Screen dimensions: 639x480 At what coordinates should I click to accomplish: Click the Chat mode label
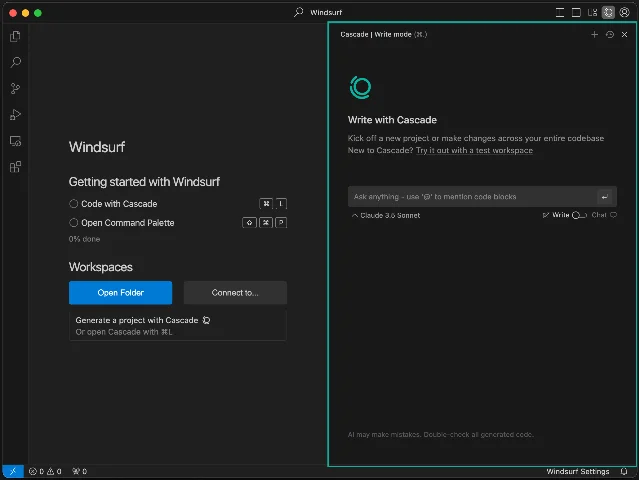(599, 215)
